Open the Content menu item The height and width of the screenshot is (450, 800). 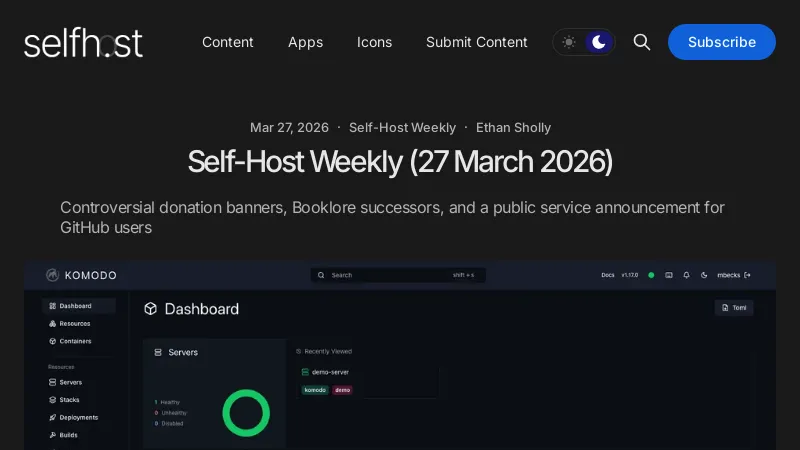(x=228, y=42)
